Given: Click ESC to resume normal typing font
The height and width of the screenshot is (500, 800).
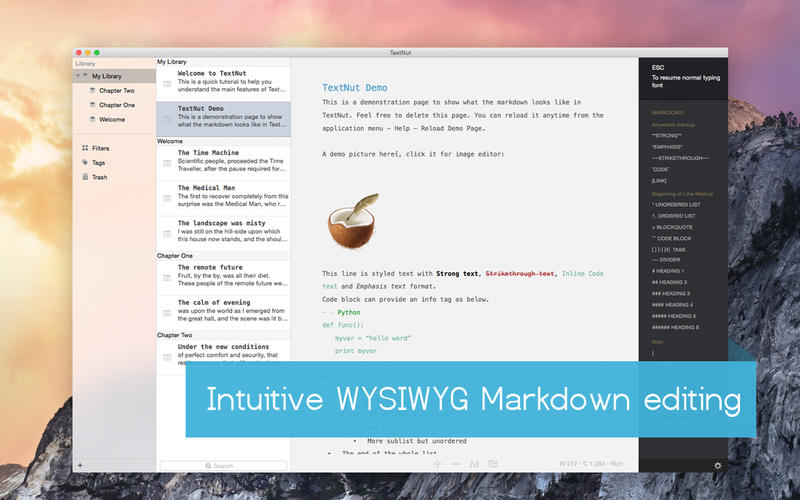Looking at the screenshot, I should pos(658,67).
